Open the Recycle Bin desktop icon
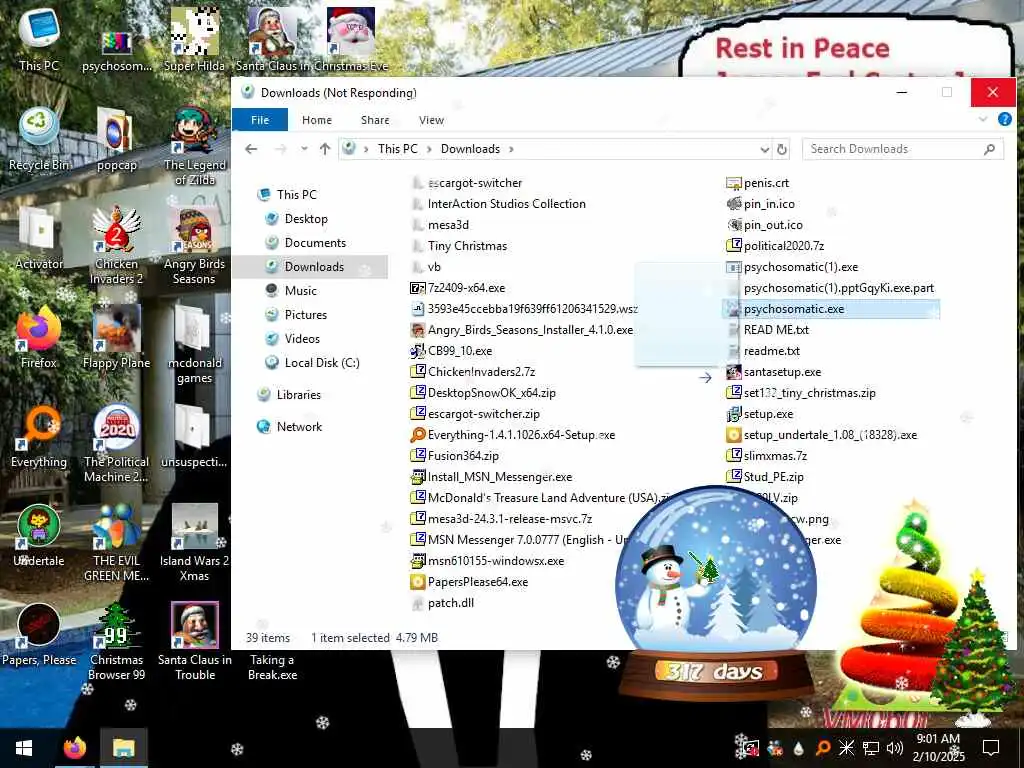The height and width of the screenshot is (768, 1024). pyautogui.click(x=39, y=139)
